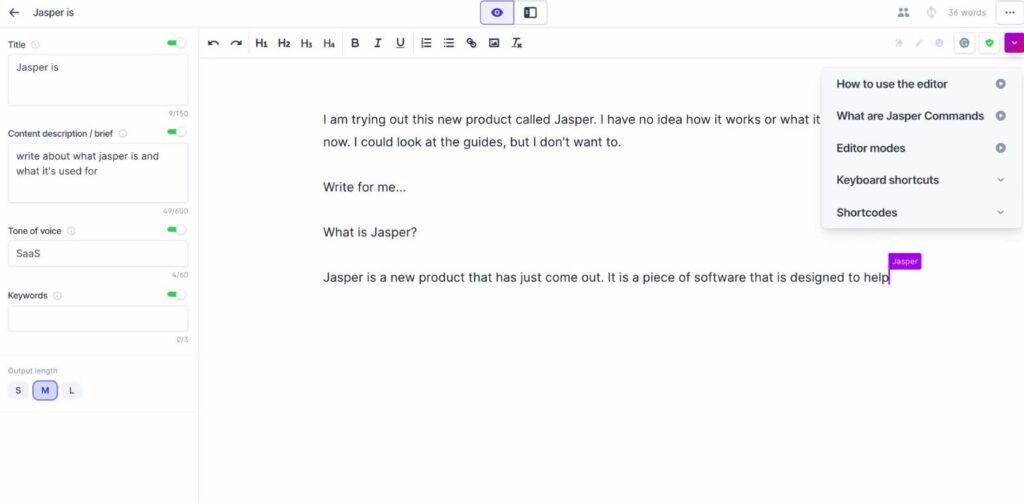Select output length M
The image size is (1024, 503).
[45, 391]
